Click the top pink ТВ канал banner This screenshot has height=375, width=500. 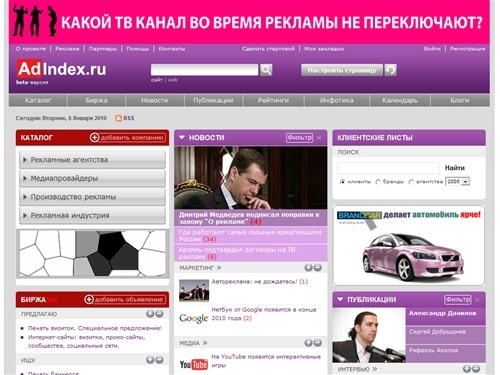[249, 22]
